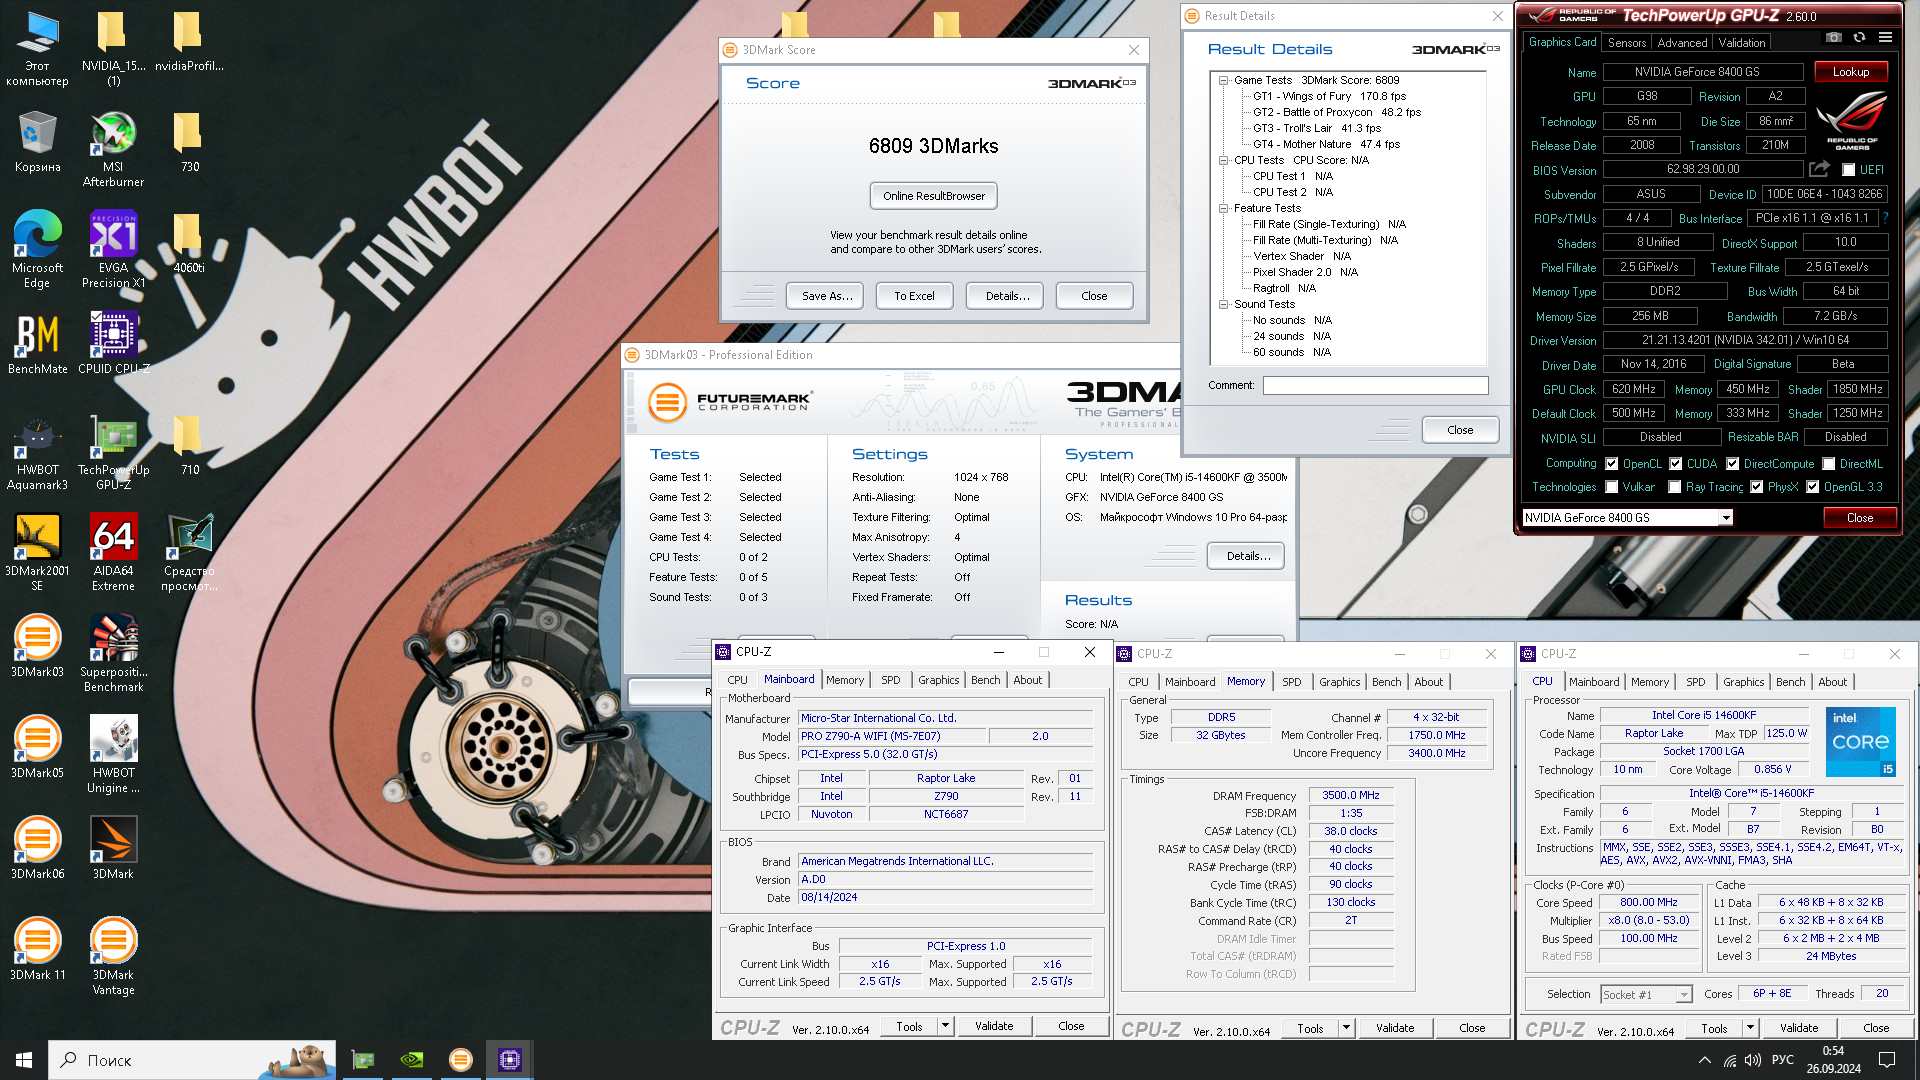Open Tools dropdown arrow in Mainboard CPU-Z

(x=945, y=1026)
